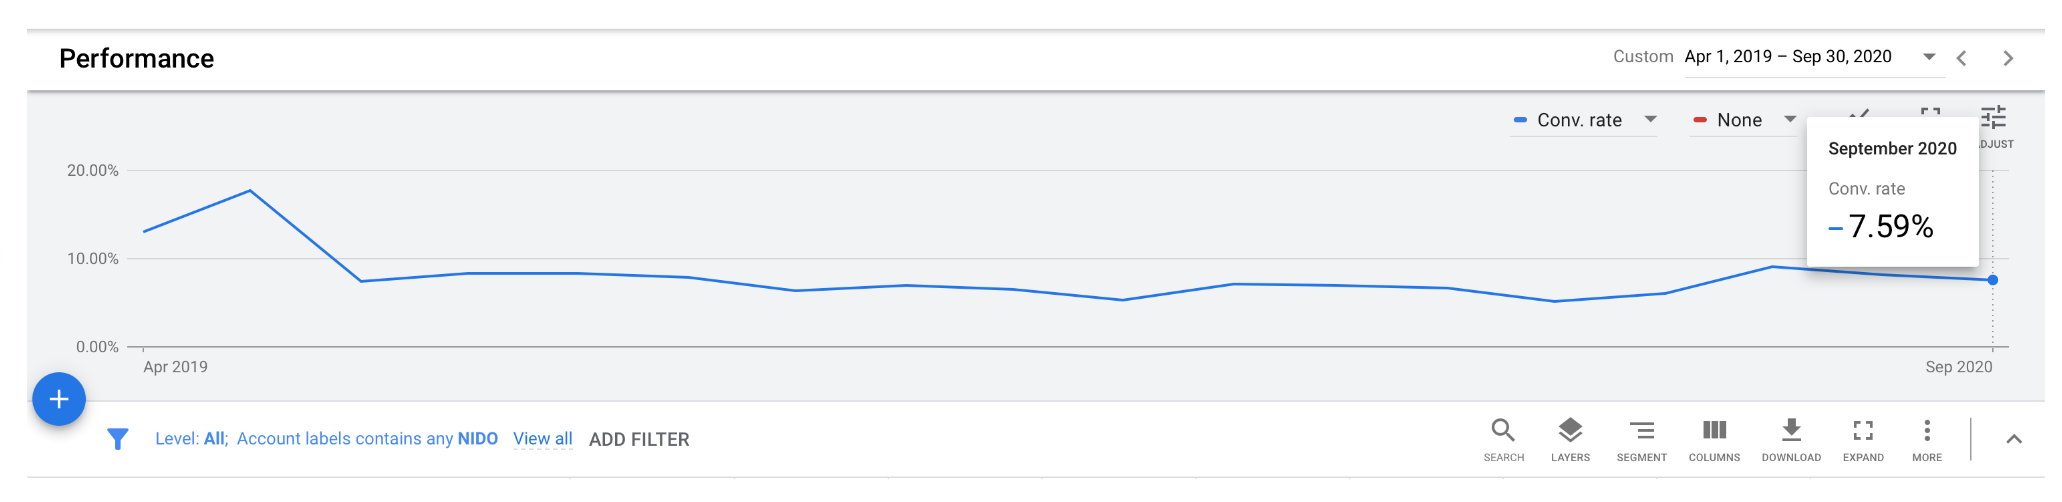
Task: Collapse the chart with the up chevron
Action: click(x=2014, y=439)
